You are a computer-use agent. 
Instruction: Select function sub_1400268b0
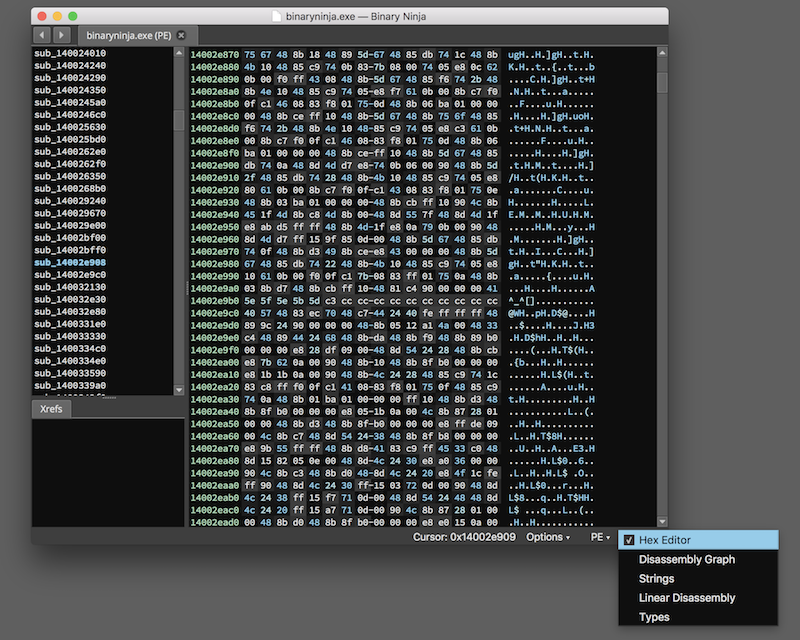[70, 188]
